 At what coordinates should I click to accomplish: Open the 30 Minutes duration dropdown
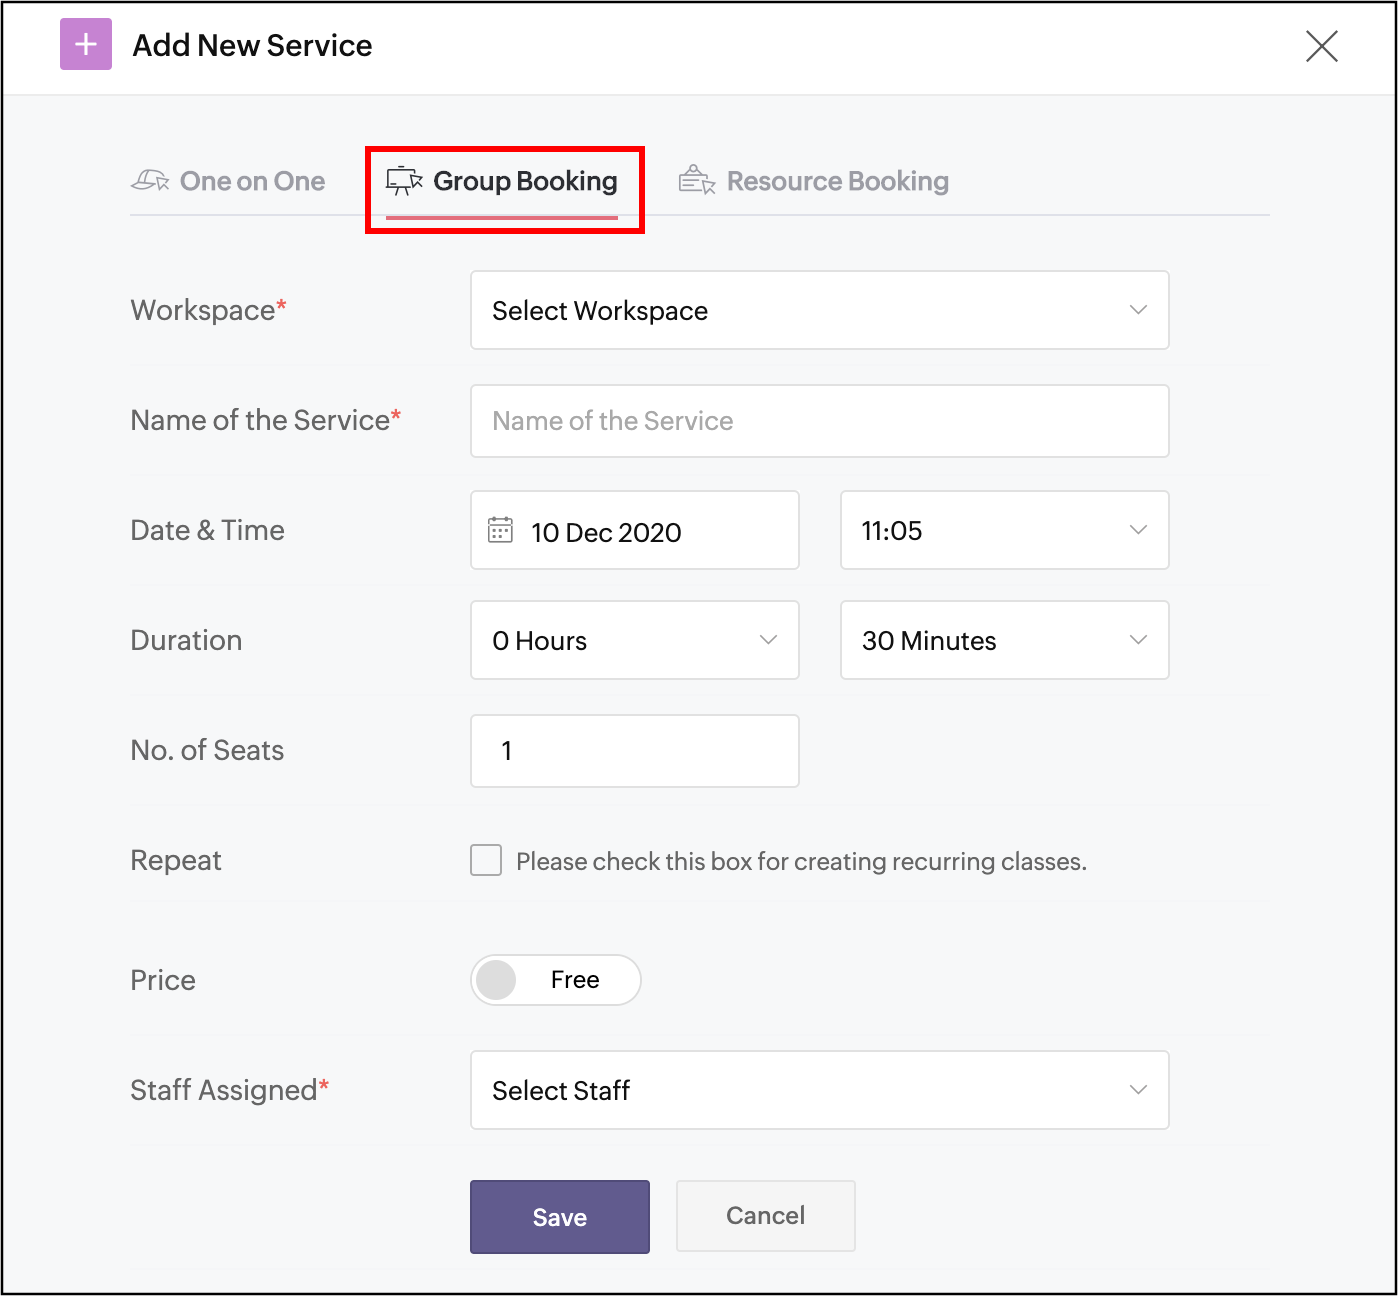[x=1004, y=640]
